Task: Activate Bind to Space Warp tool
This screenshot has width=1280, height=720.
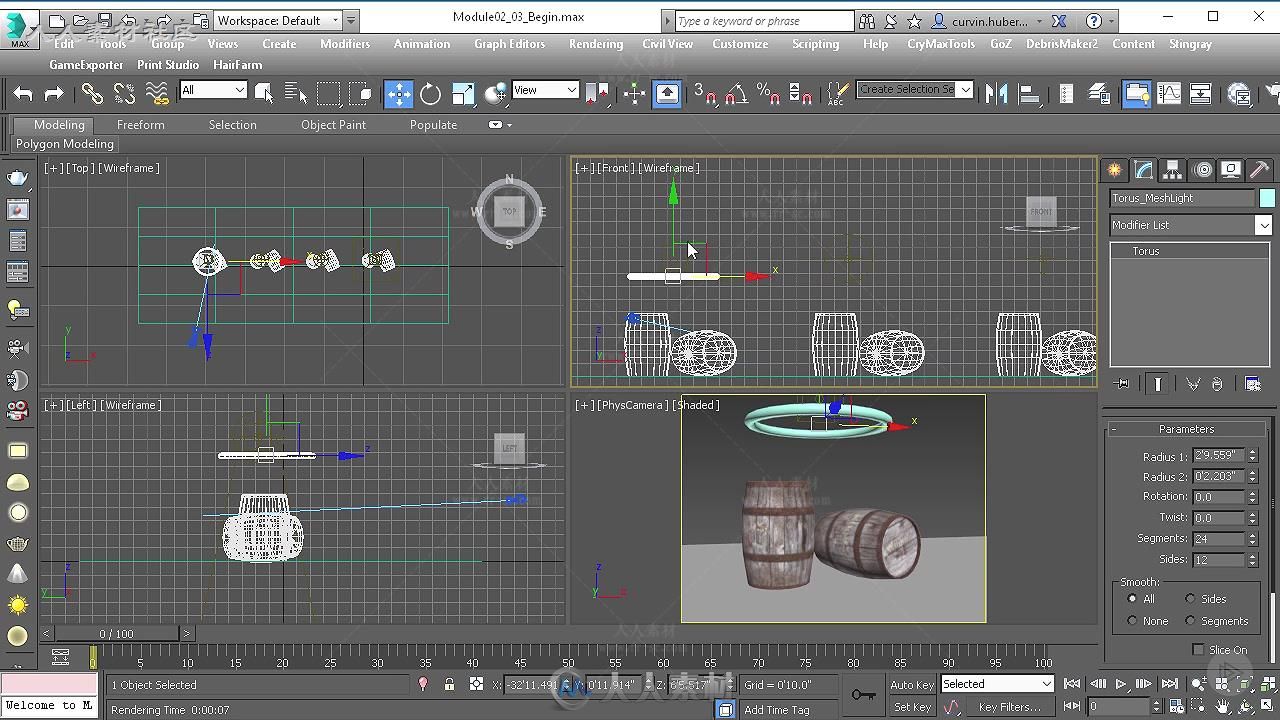Action: tap(157, 94)
